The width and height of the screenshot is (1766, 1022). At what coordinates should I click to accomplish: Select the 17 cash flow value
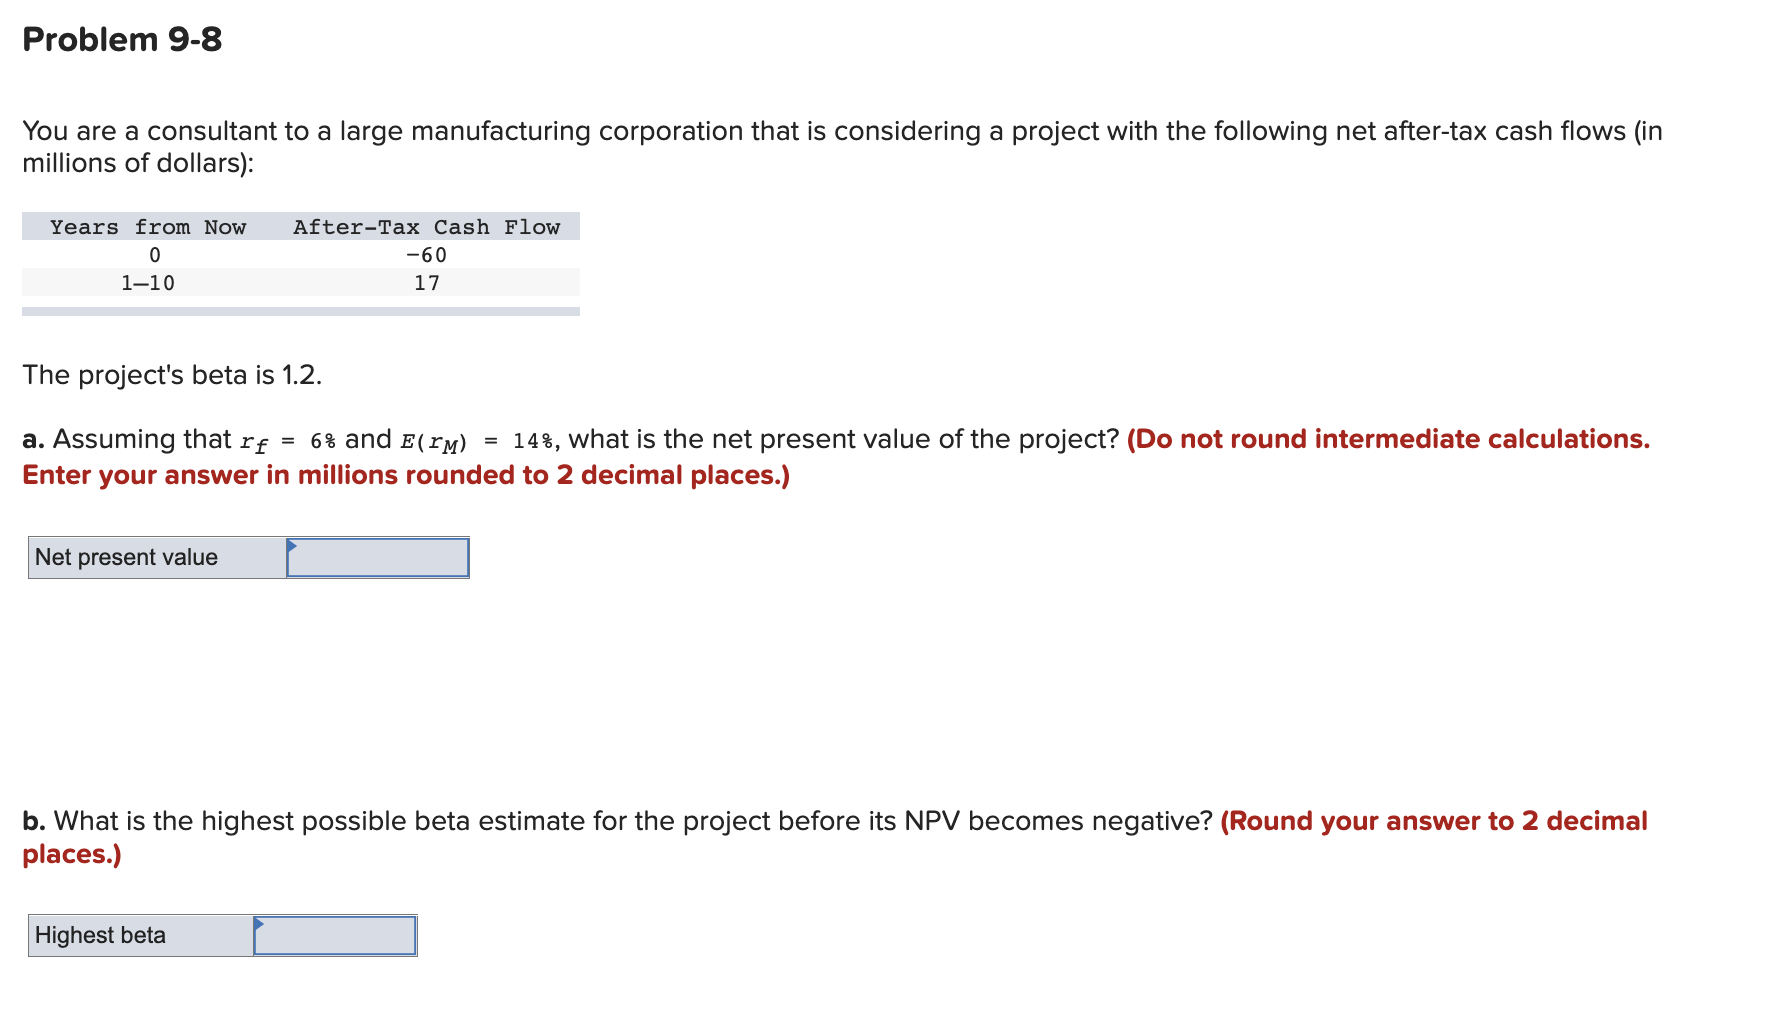[x=427, y=283]
